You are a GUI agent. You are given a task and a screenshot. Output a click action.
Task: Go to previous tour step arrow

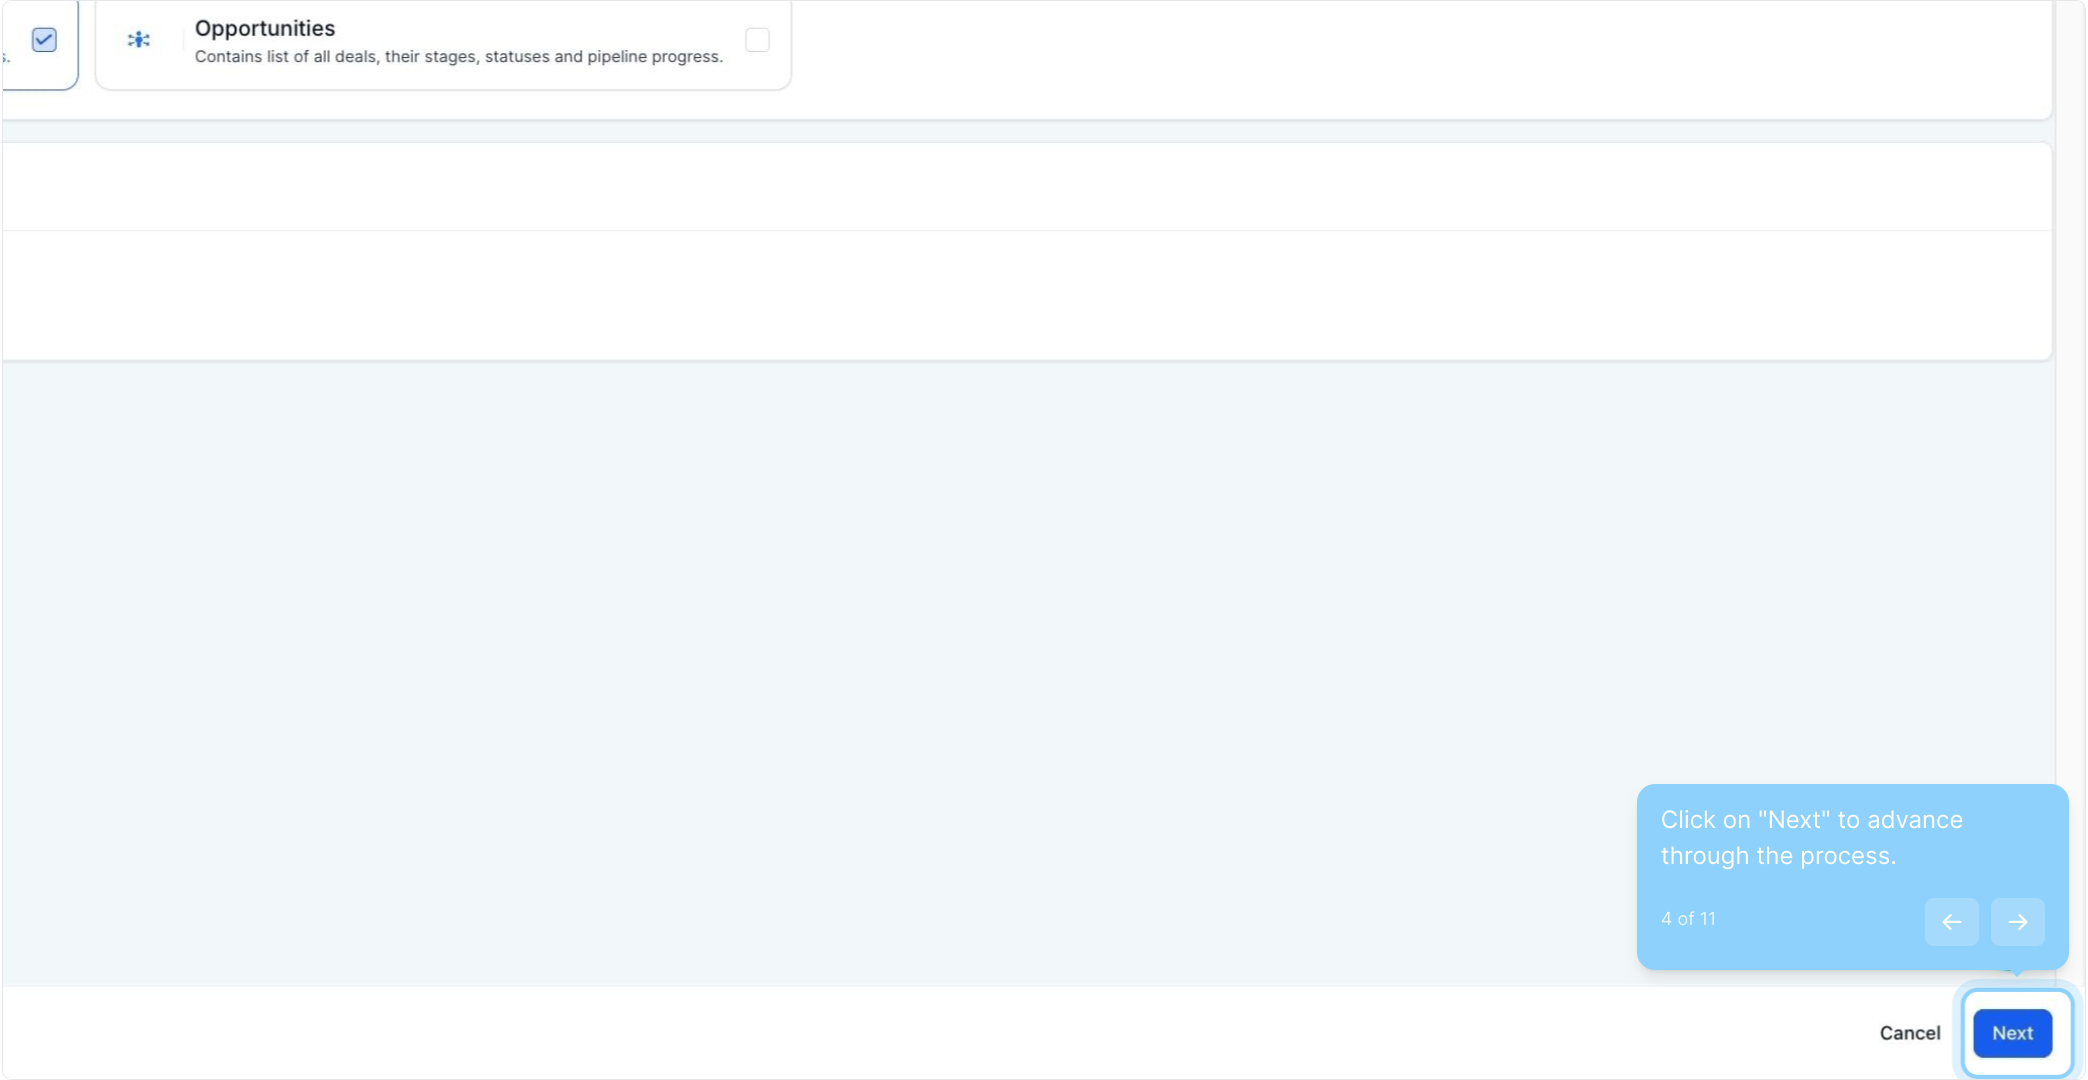pos(1951,921)
